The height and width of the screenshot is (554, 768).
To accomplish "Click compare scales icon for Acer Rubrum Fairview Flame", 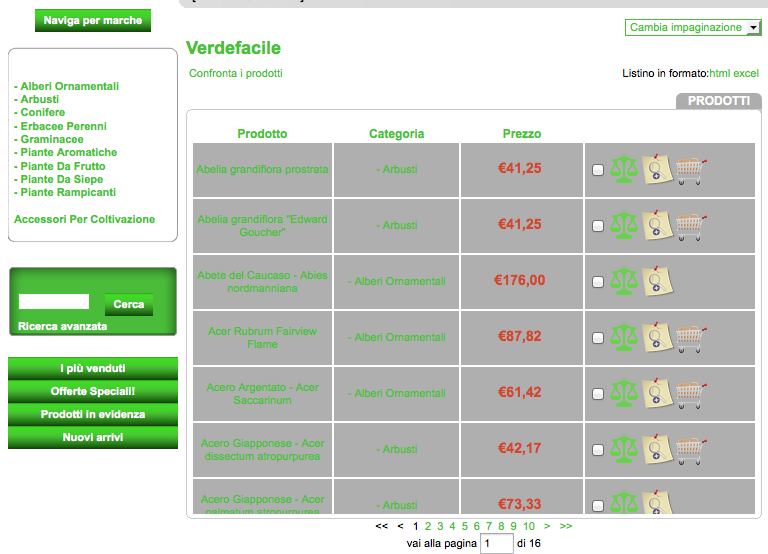I will pyautogui.click(x=624, y=337).
